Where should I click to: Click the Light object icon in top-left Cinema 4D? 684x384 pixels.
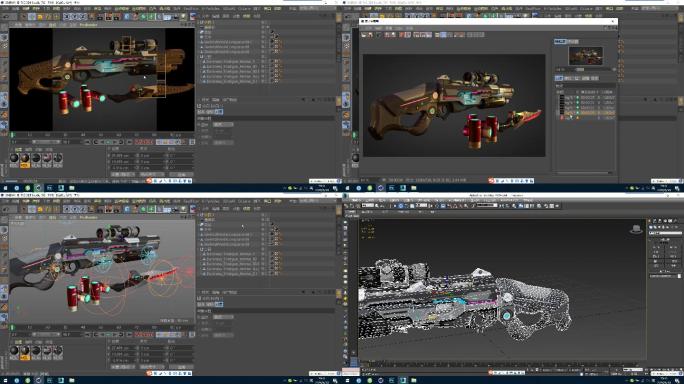pos(184,17)
